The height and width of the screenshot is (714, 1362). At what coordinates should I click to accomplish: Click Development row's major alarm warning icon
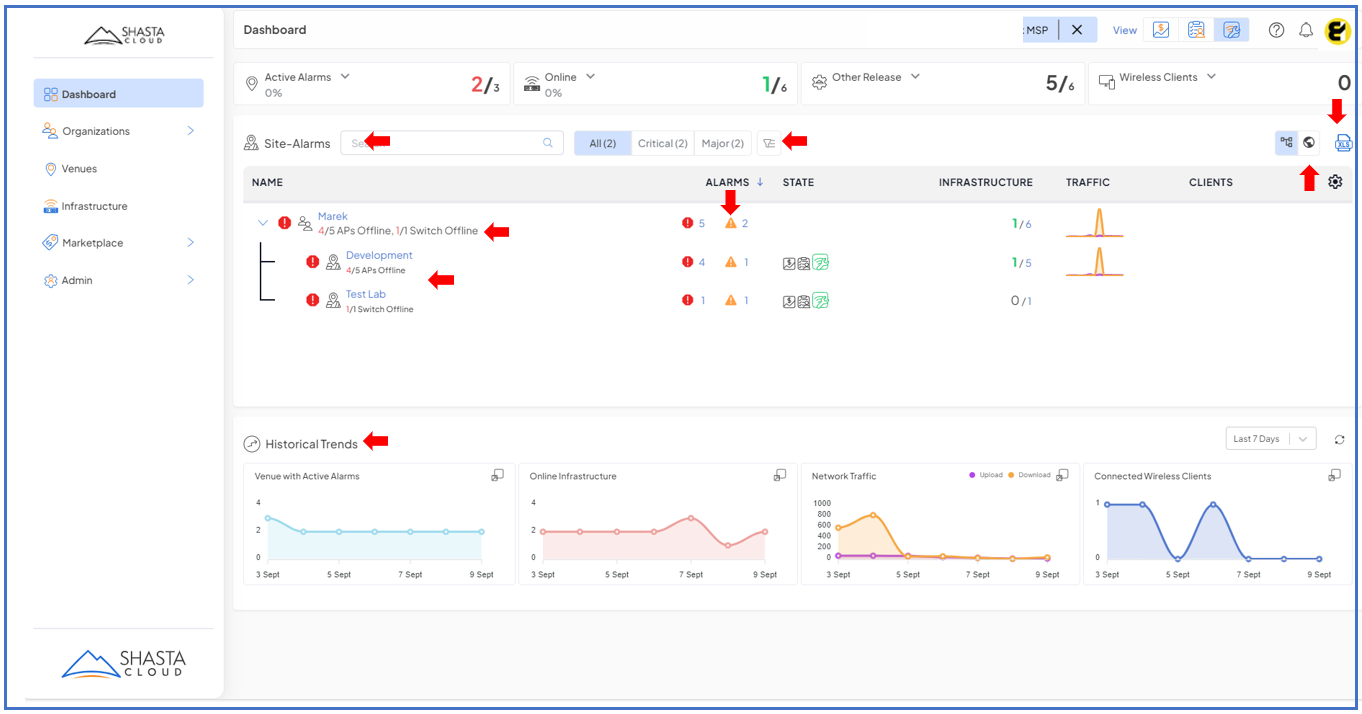coord(731,262)
